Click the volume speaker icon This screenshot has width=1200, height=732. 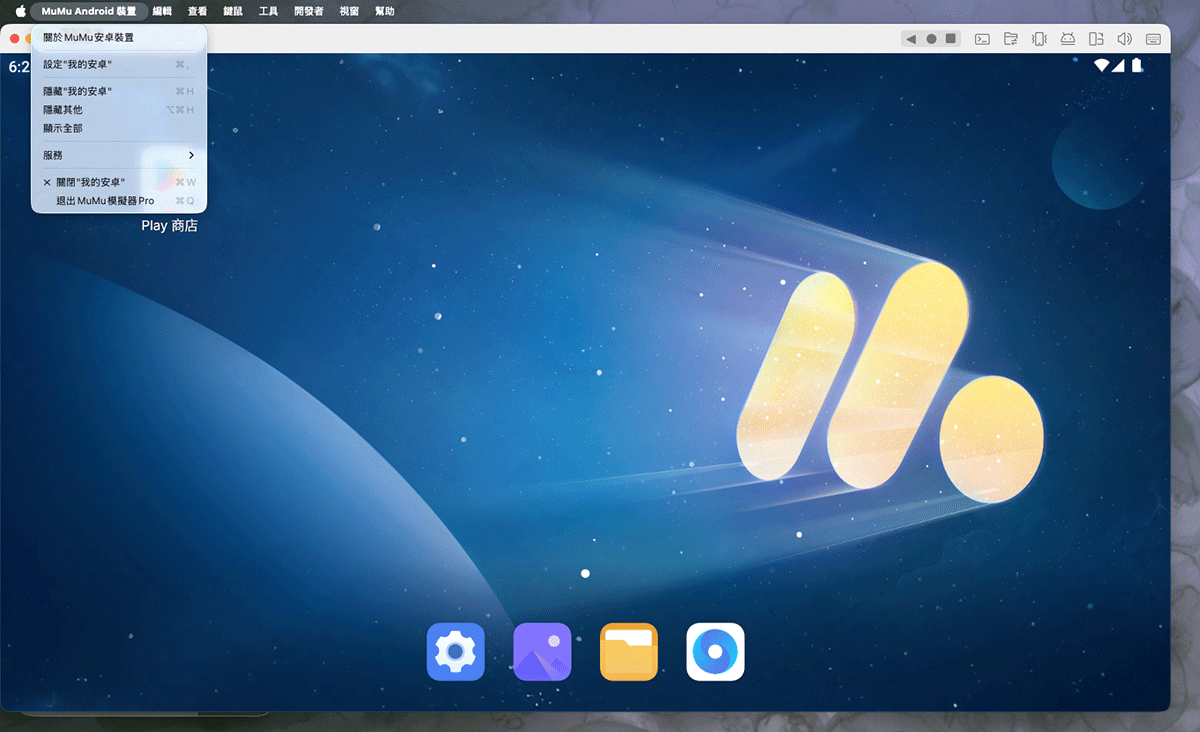[x=1124, y=39]
